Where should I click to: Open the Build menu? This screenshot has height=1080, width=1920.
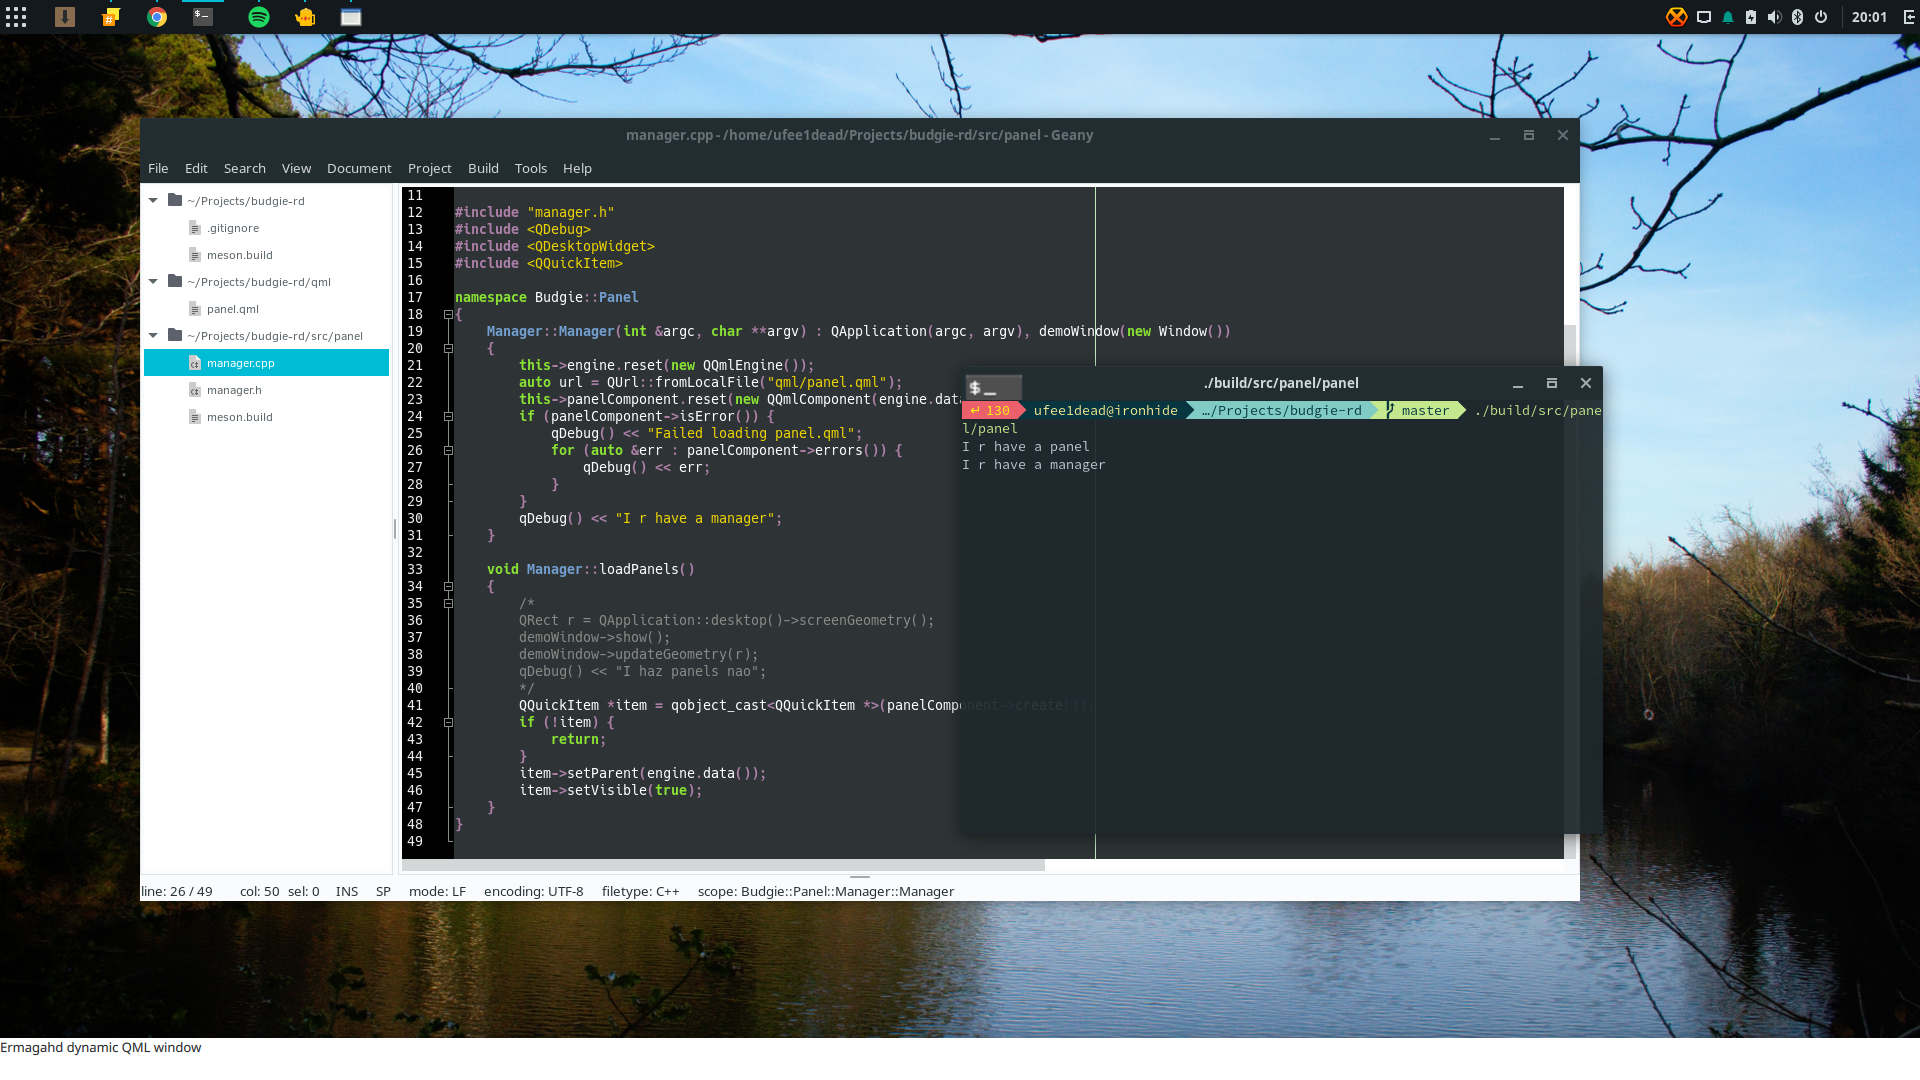pyautogui.click(x=483, y=168)
